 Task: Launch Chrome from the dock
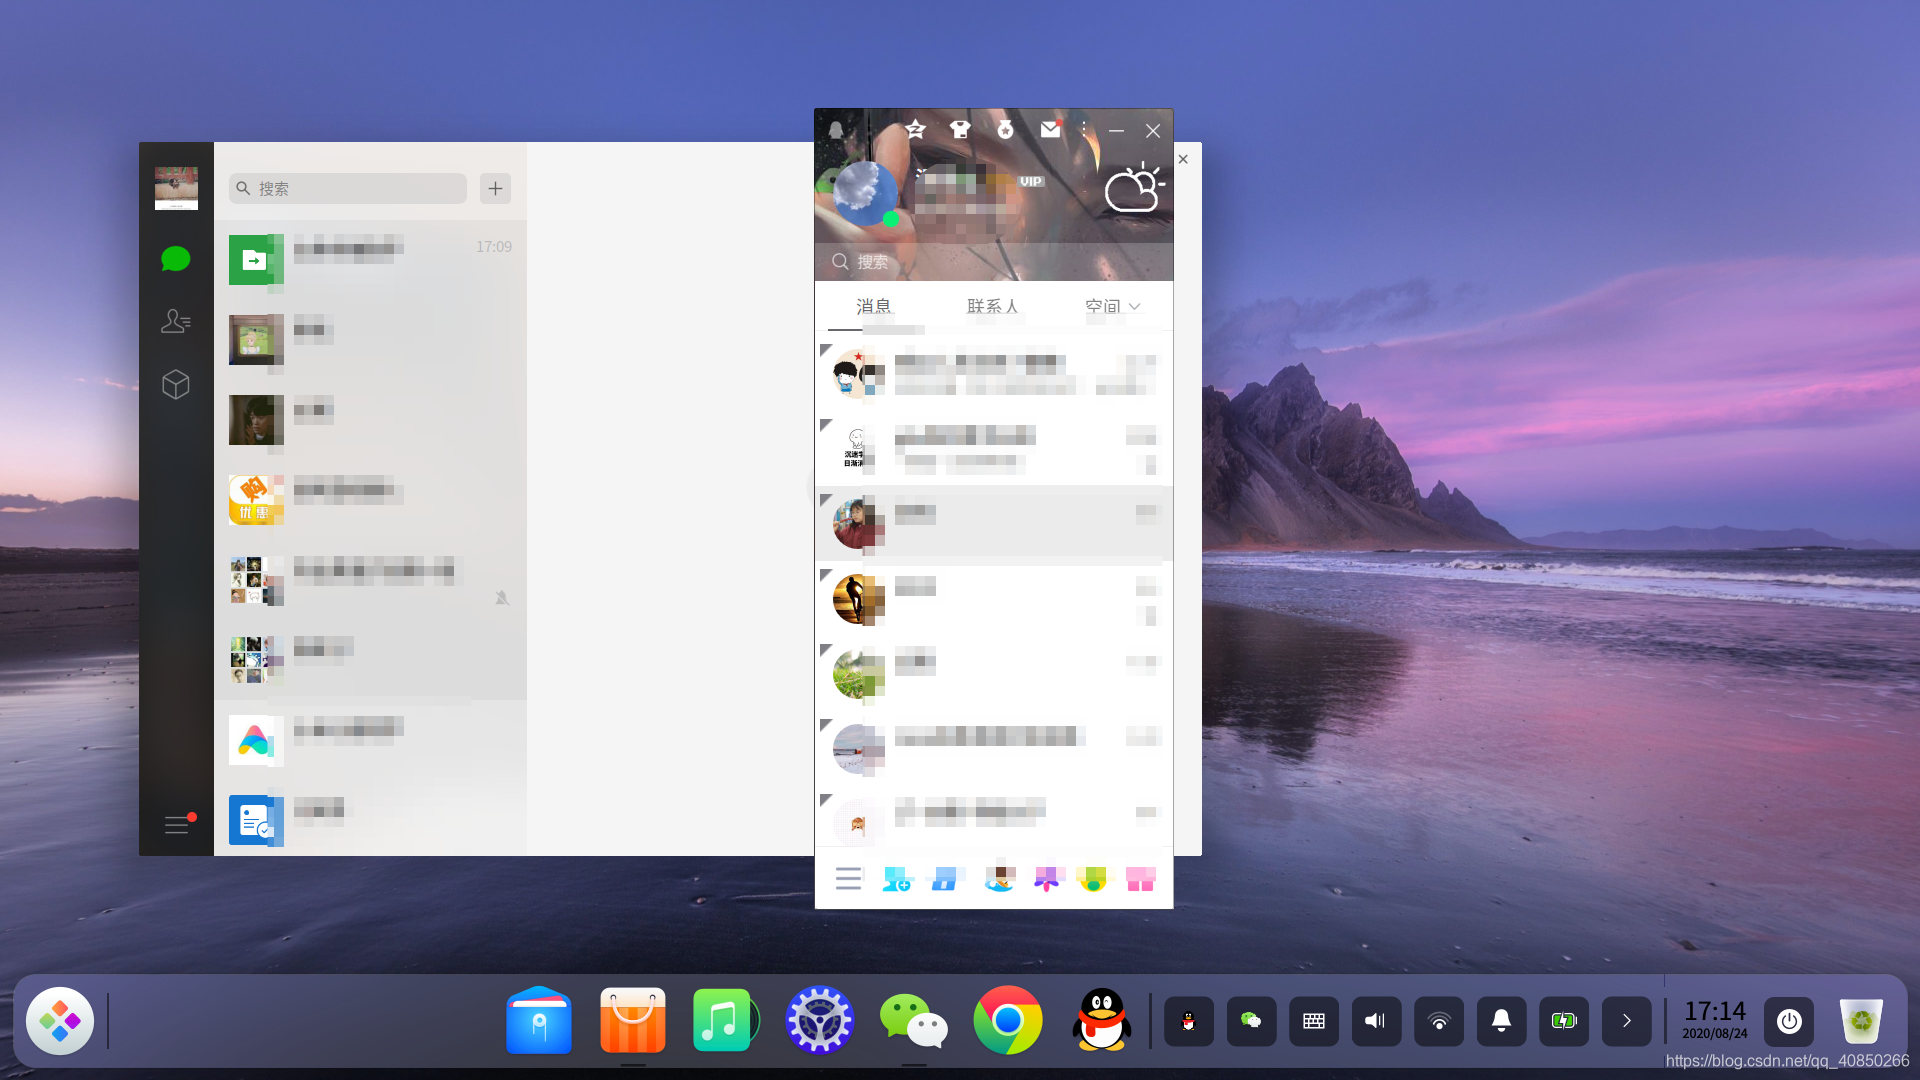(1007, 1021)
